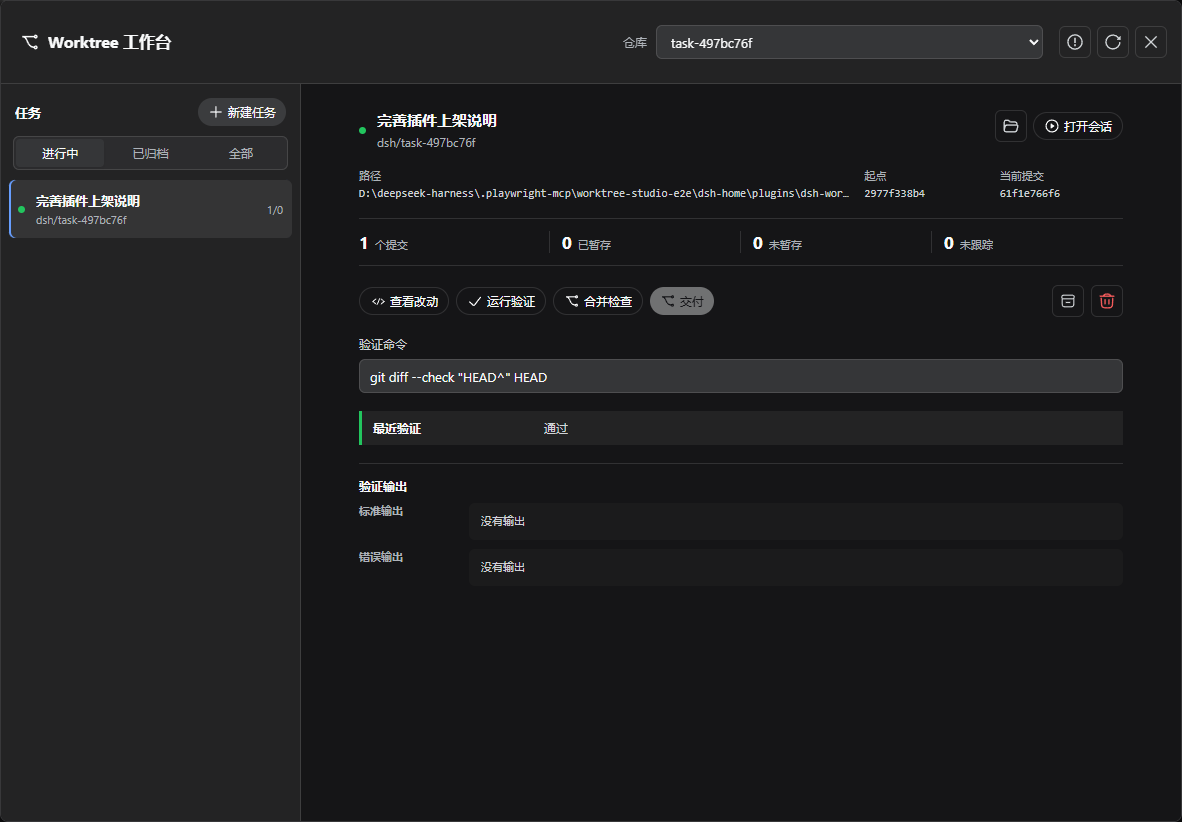Open the 仓库 repository dropdown
The height and width of the screenshot is (822, 1182).
tap(850, 42)
